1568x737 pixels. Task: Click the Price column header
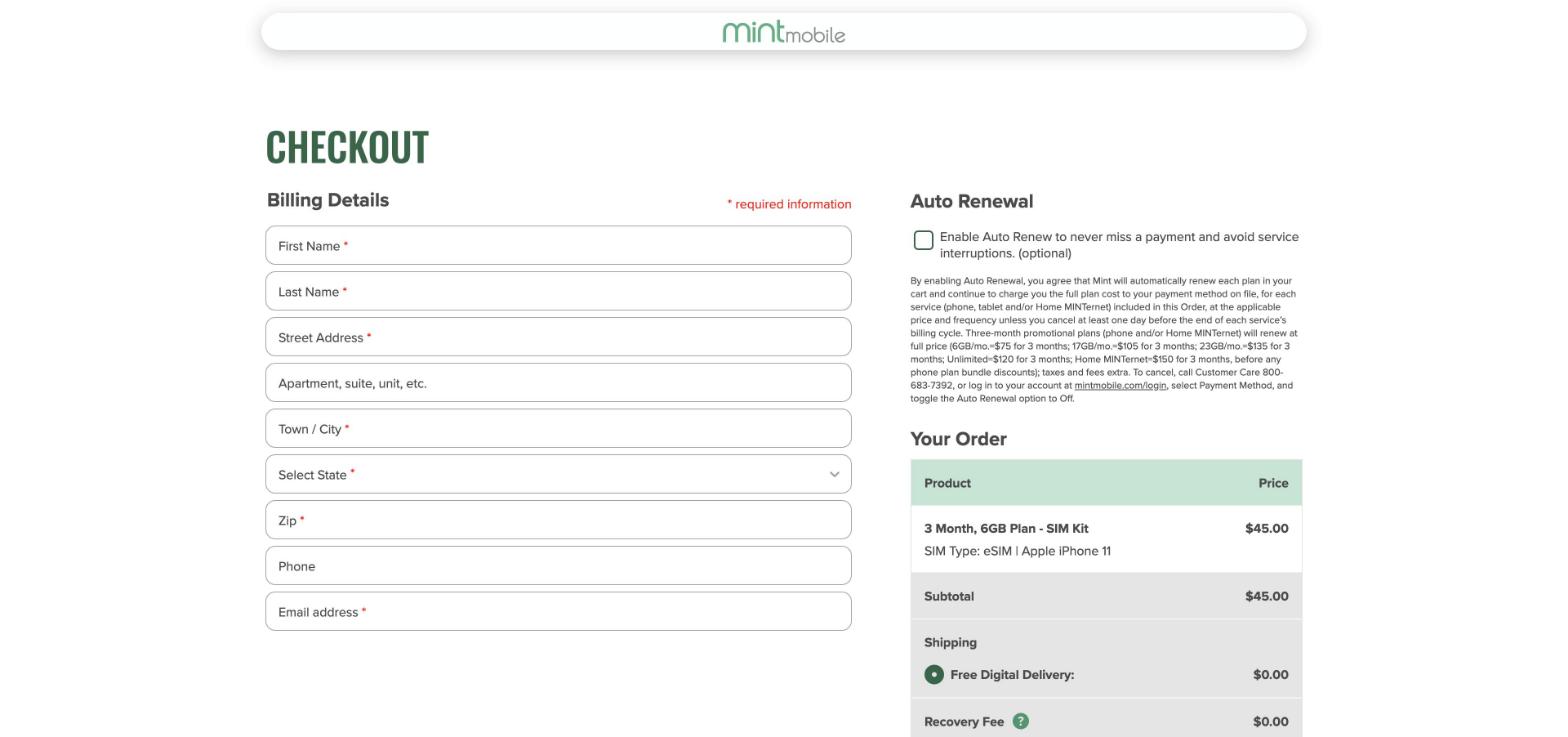coord(1273,483)
